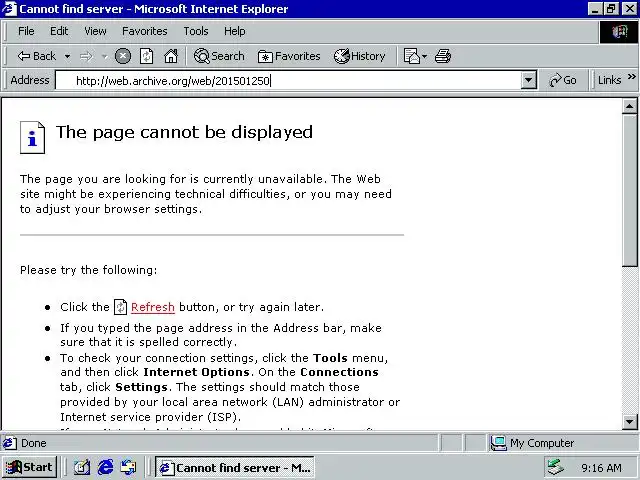Open the Search pane button
Screen dimensions: 640x480
(x=219, y=56)
